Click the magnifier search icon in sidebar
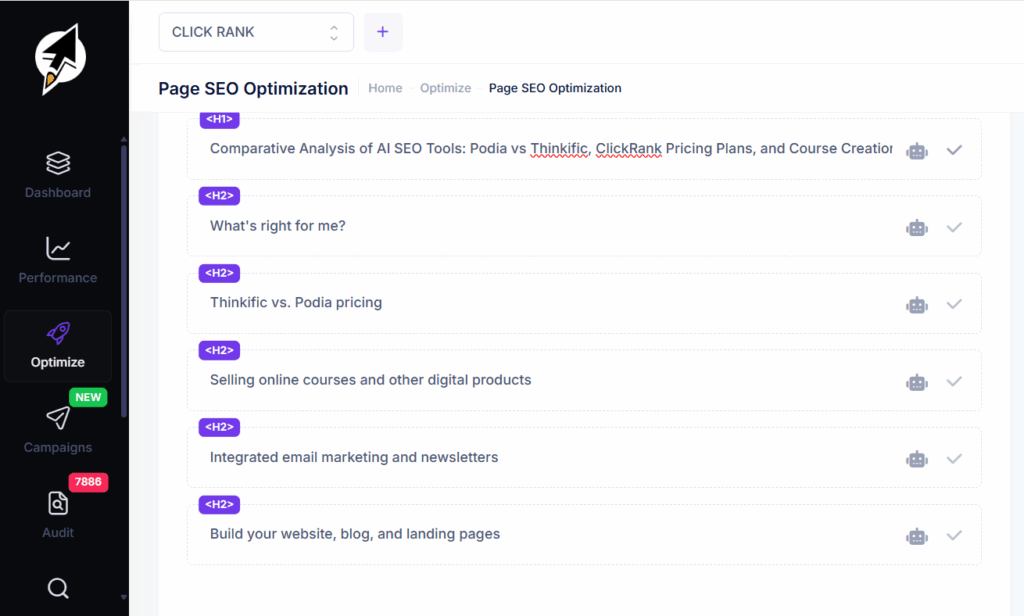The image size is (1024, 616). tap(58, 588)
